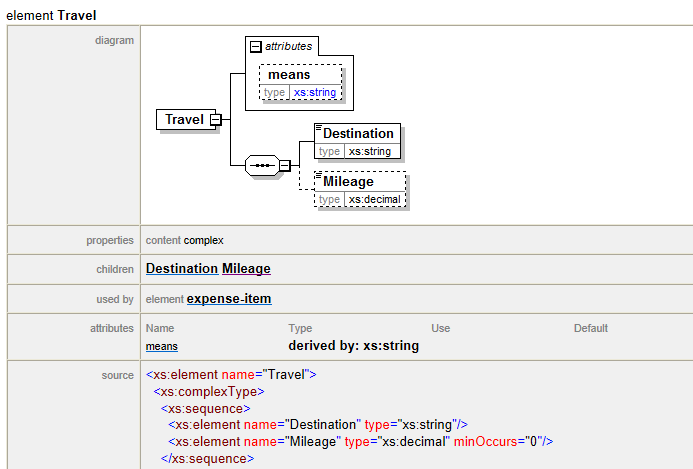The width and height of the screenshot is (693, 469).
Task: Collapse the sequence compositor minus toggle
Action: tap(284, 165)
